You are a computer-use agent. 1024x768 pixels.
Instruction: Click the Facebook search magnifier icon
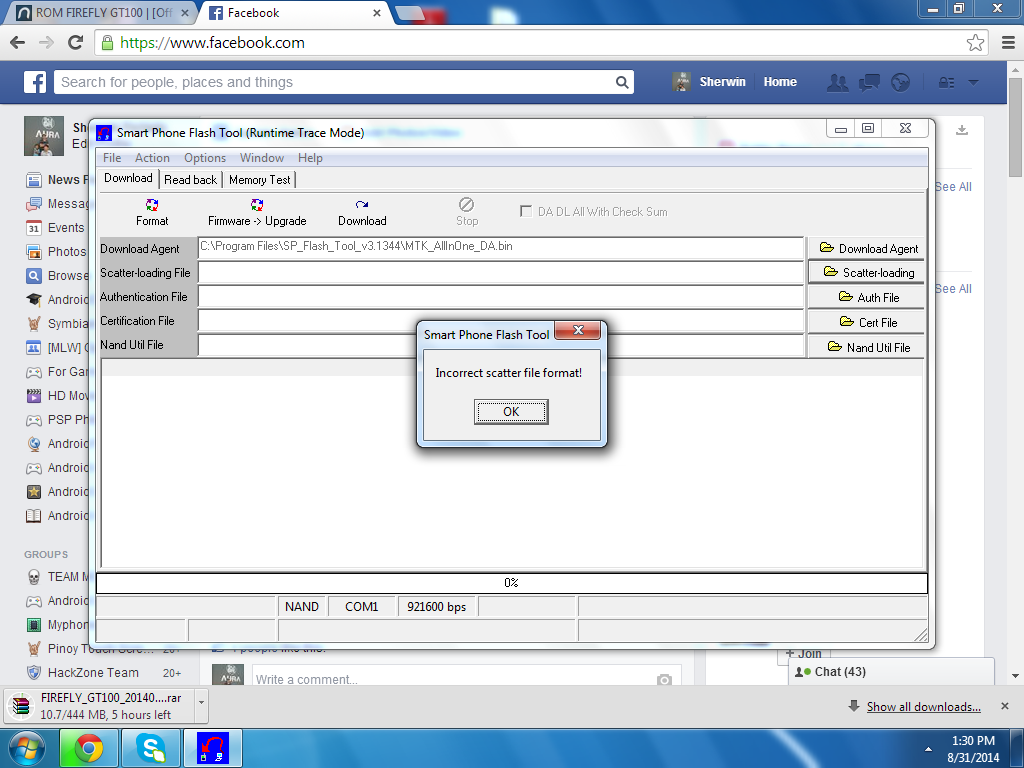[x=622, y=82]
